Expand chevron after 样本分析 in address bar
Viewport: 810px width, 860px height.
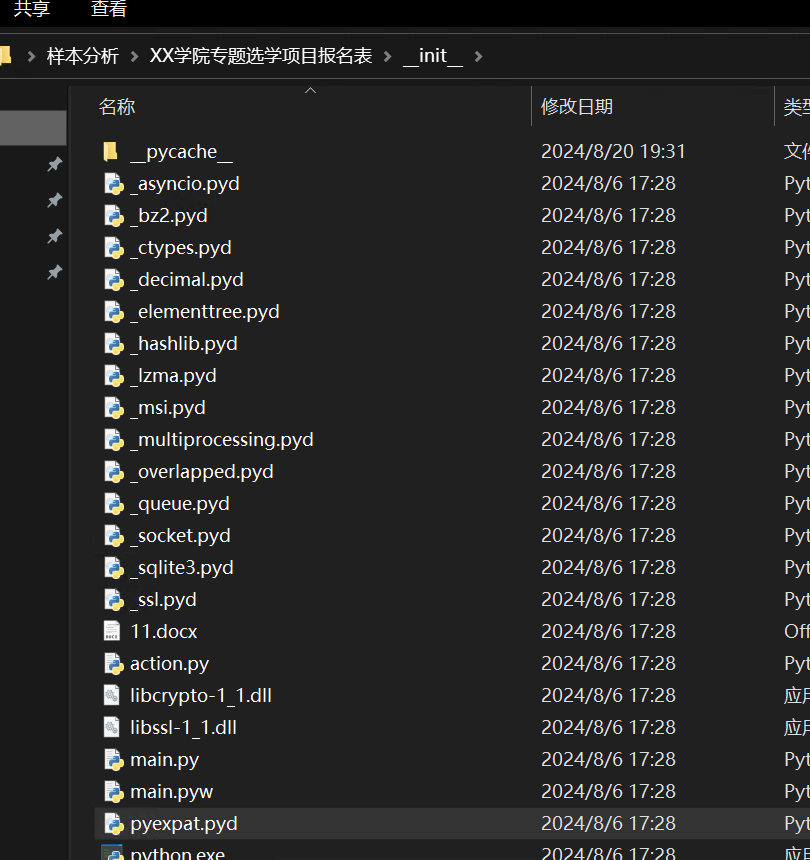coord(134,56)
